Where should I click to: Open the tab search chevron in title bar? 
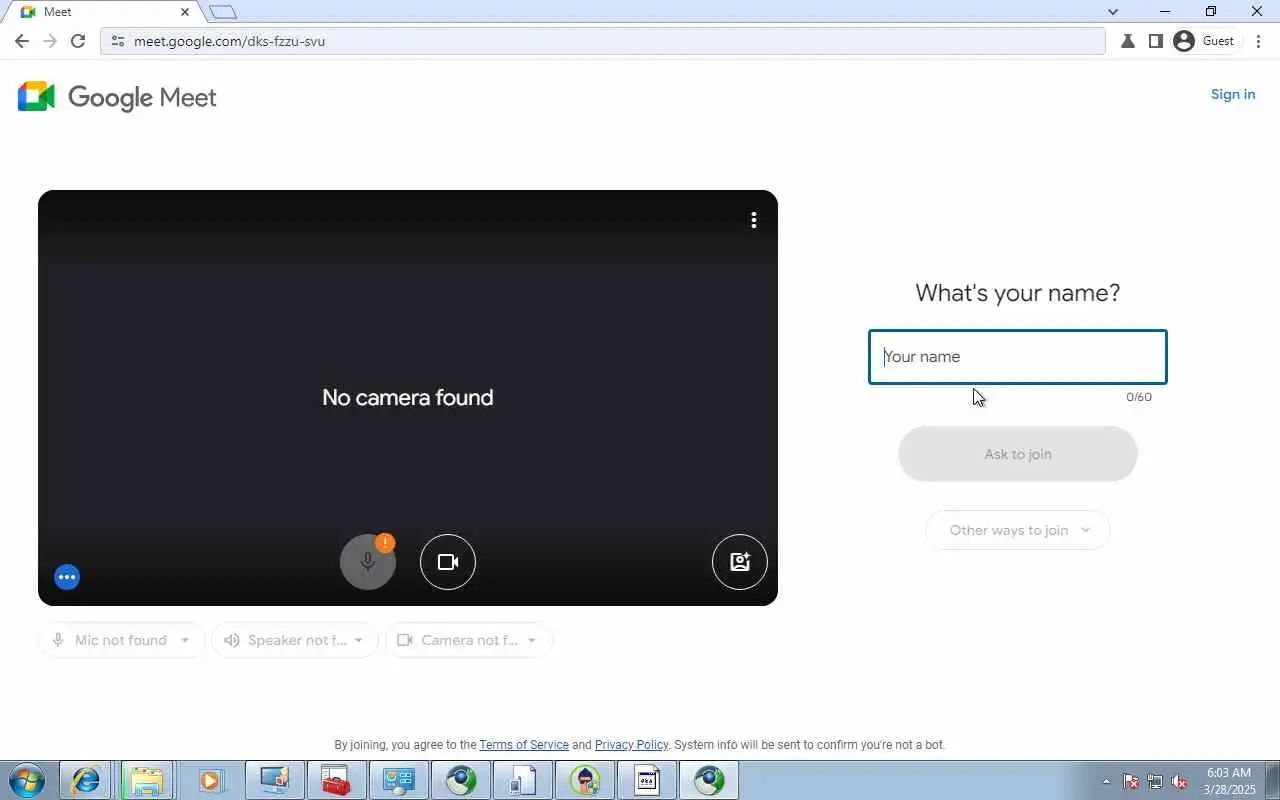pos(1113,12)
